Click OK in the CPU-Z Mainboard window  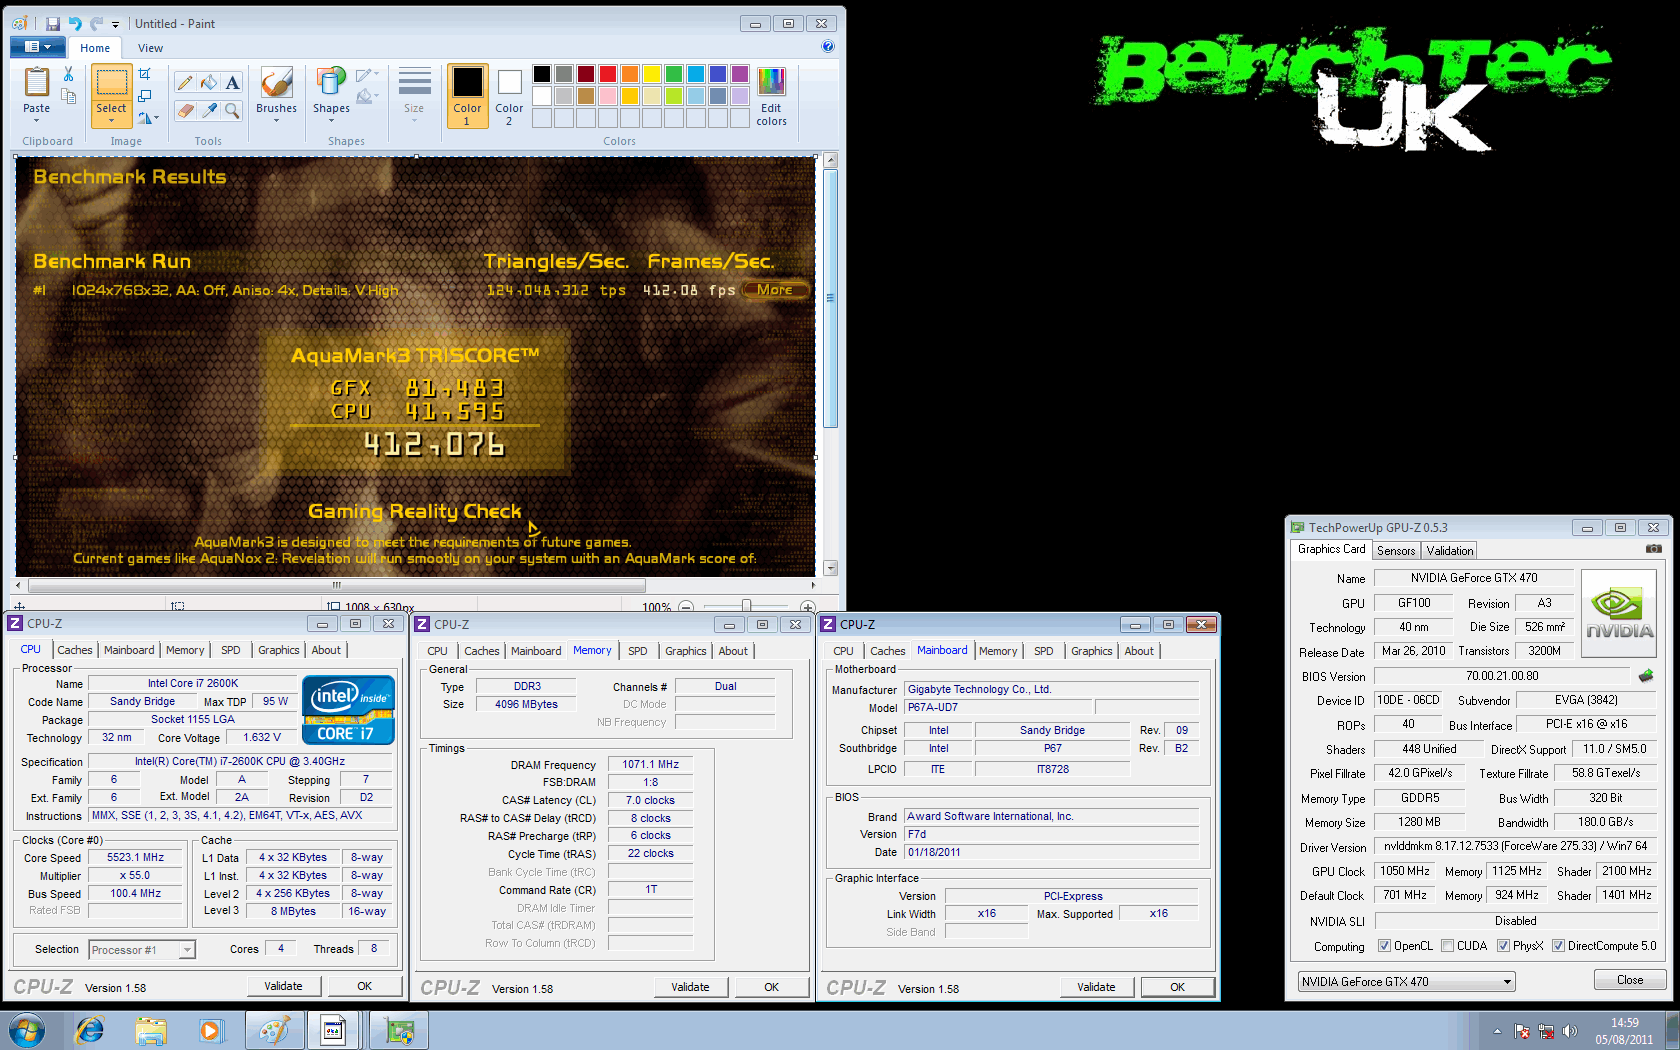1178,987
